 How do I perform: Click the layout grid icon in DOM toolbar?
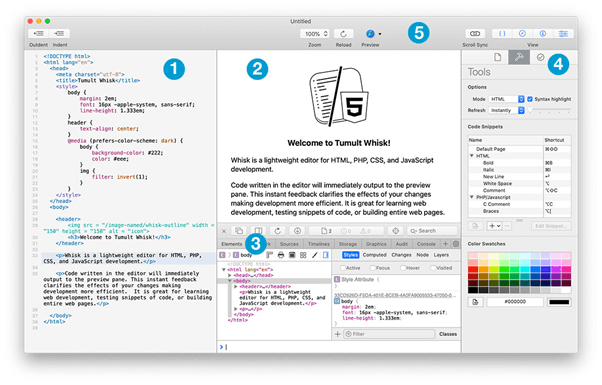click(303, 255)
